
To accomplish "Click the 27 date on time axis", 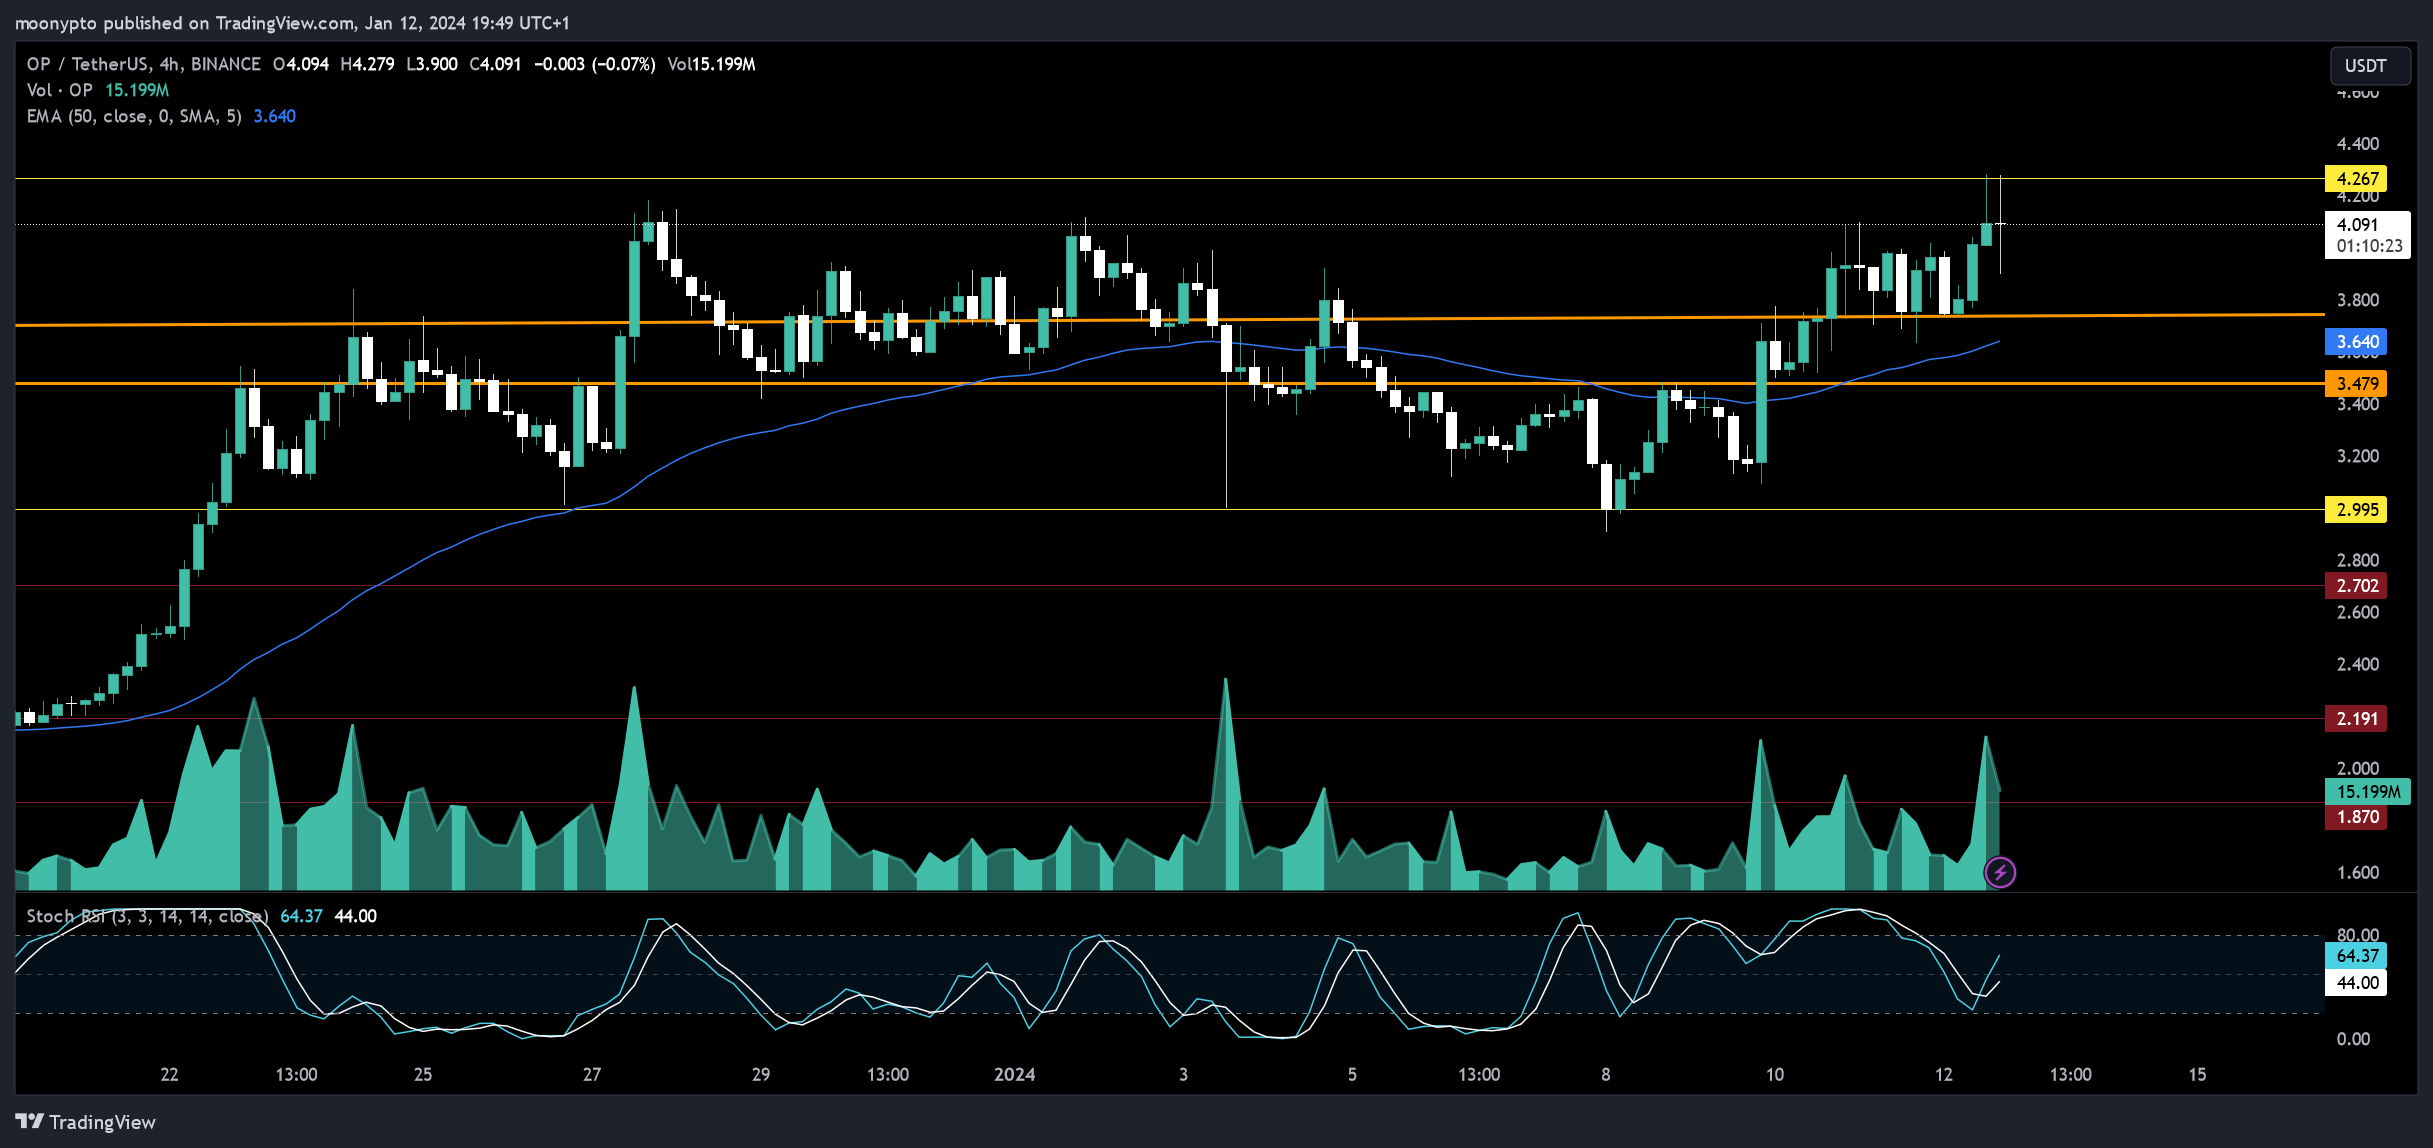I will click(x=592, y=1075).
